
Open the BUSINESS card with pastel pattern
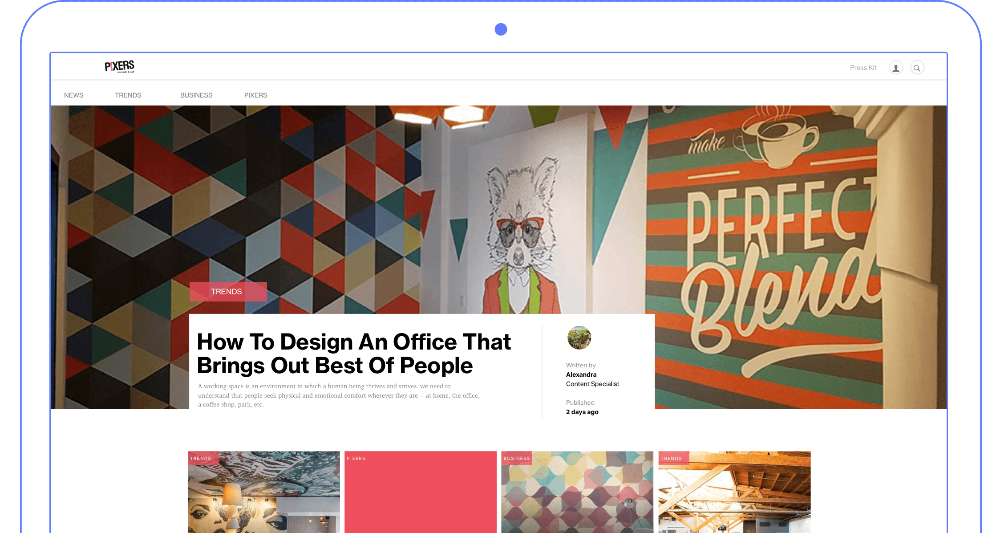(x=577, y=492)
